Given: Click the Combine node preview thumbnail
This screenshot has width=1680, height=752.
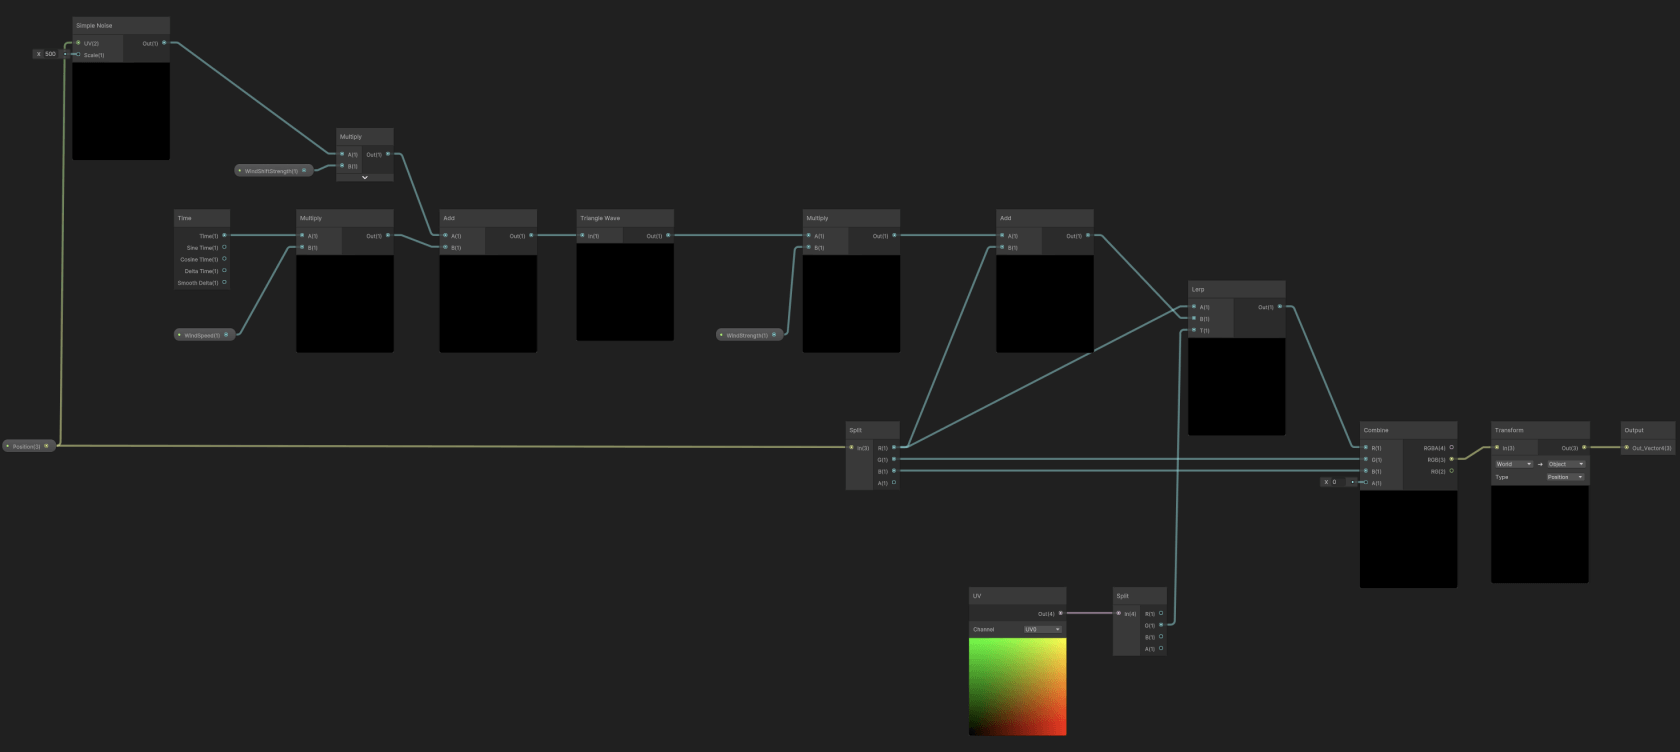Looking at the screenshot, I should click(x=1408, y=539).
